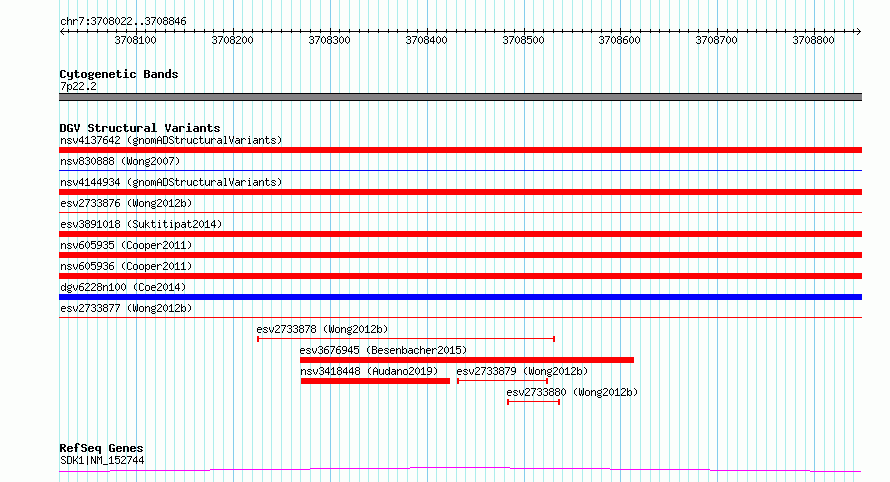The height and width of the screenshot is (482, 890).
Task: Click ruler position 3708300
Action: (329, 40)
